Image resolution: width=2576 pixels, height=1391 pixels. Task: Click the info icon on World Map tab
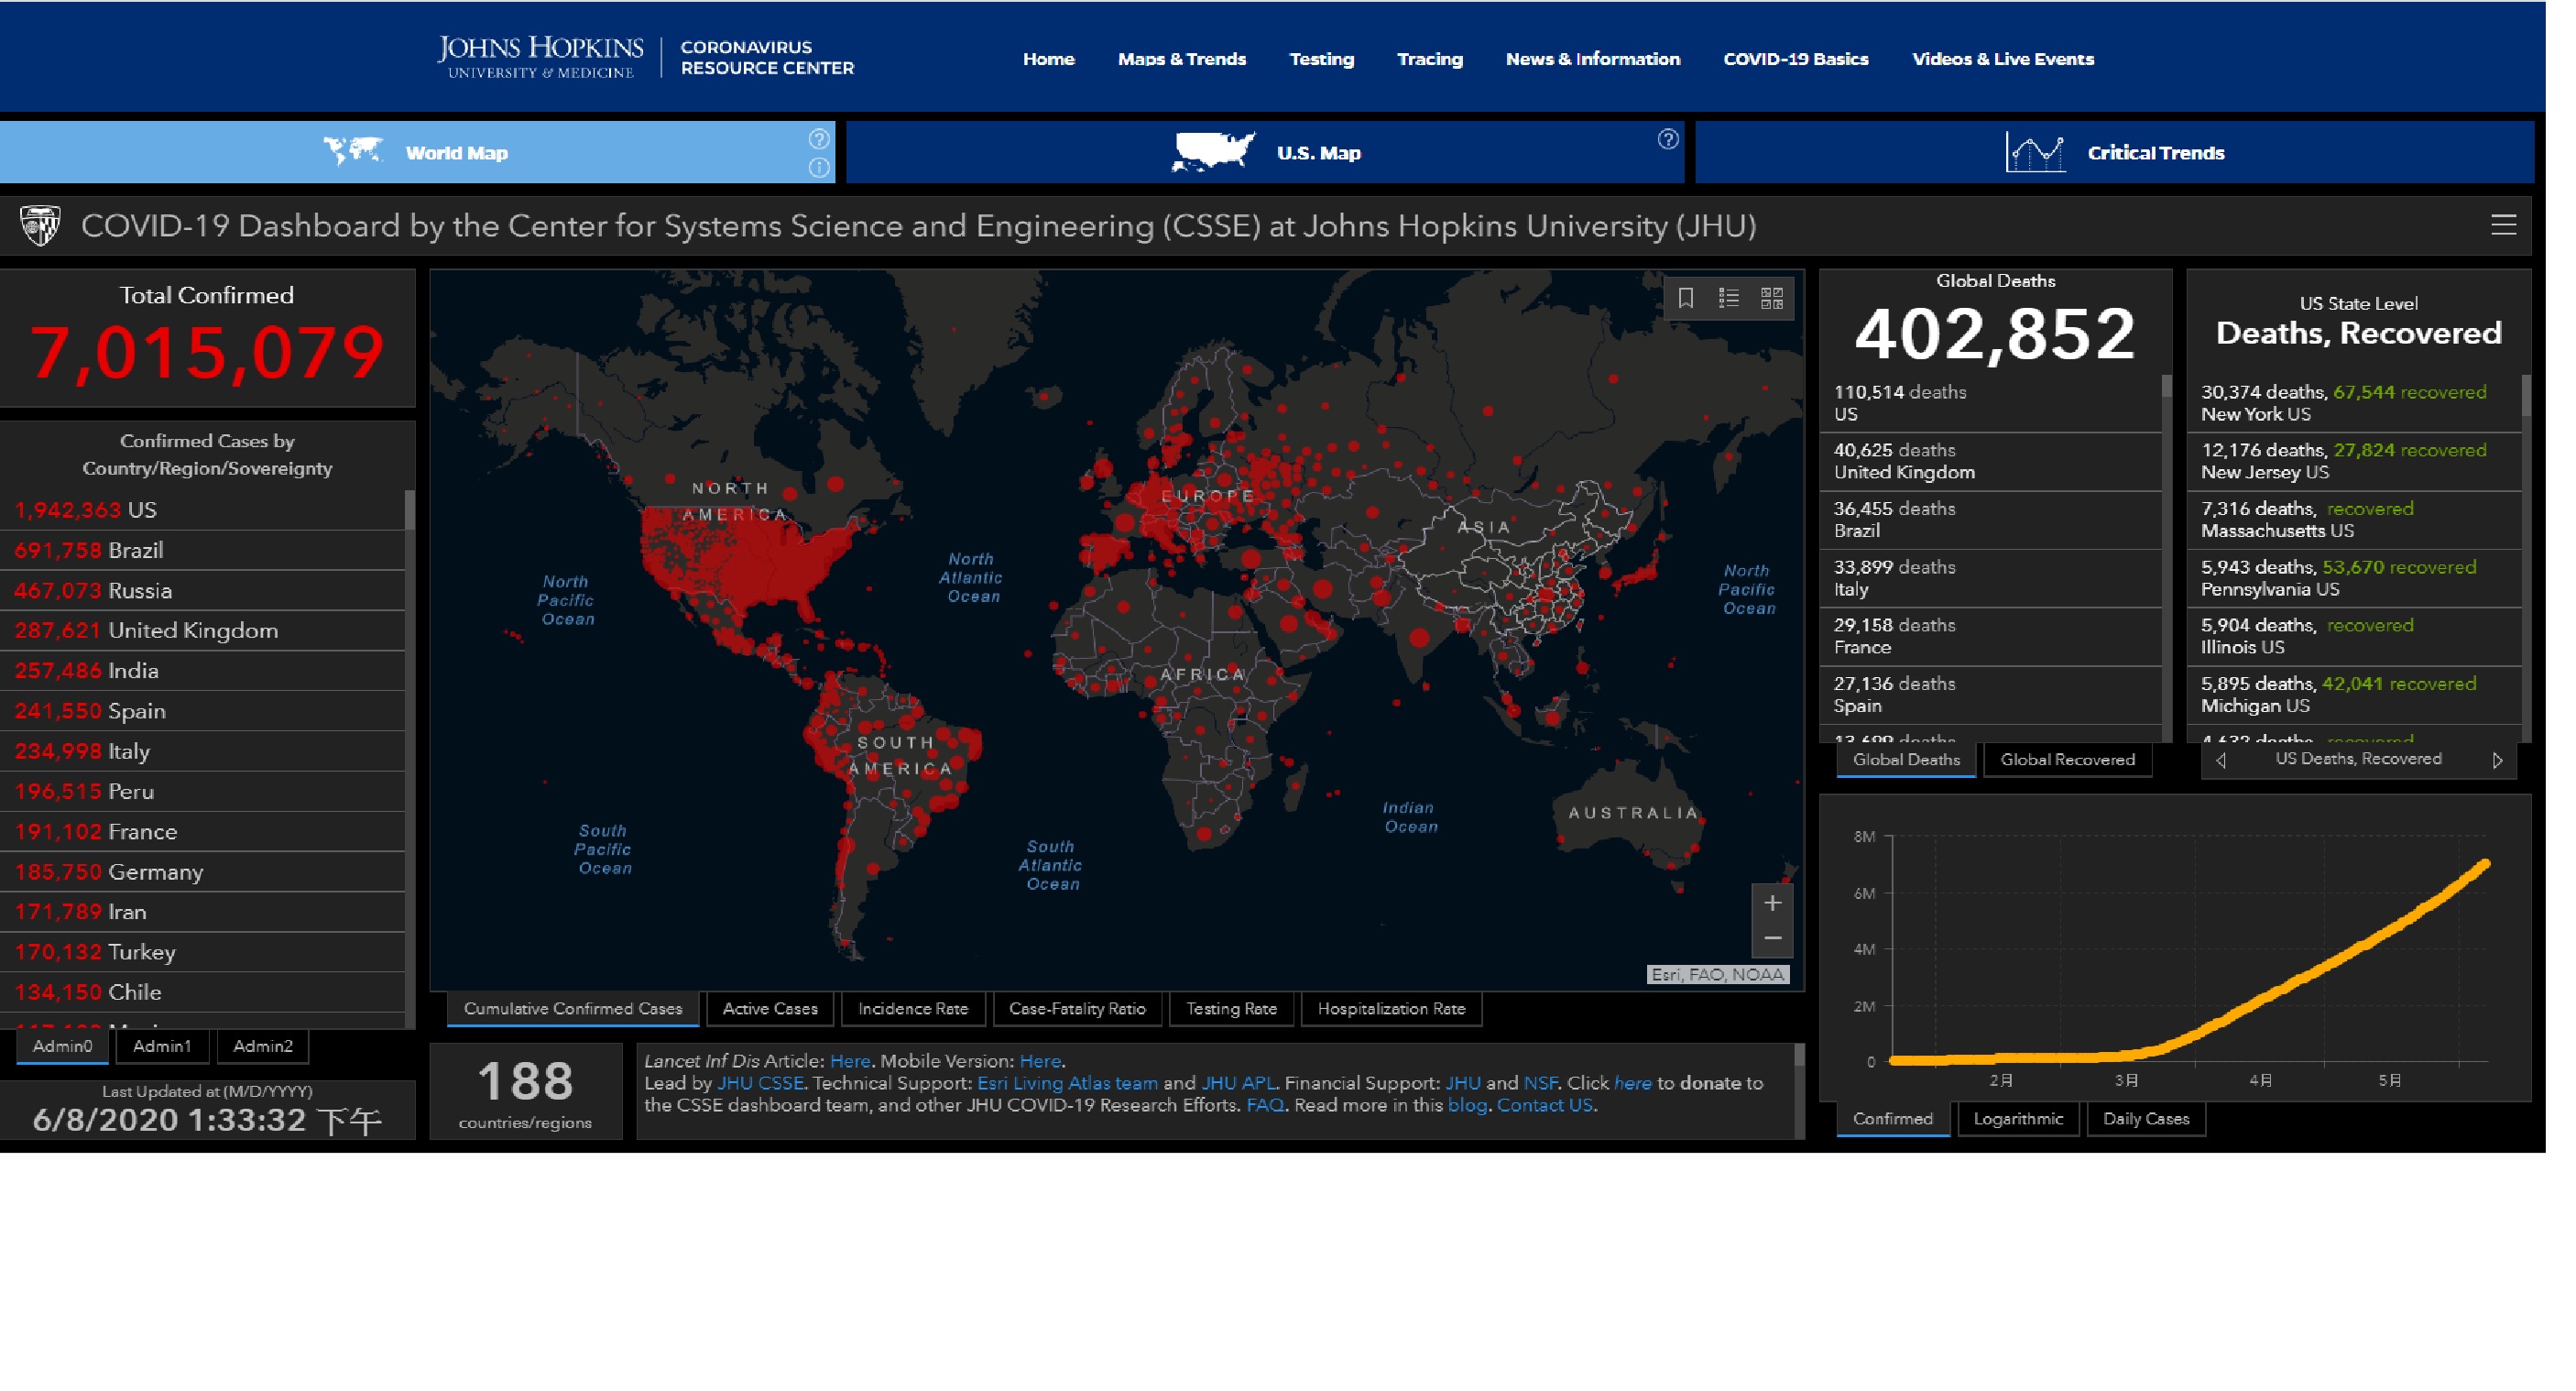[x=819, y=167]
